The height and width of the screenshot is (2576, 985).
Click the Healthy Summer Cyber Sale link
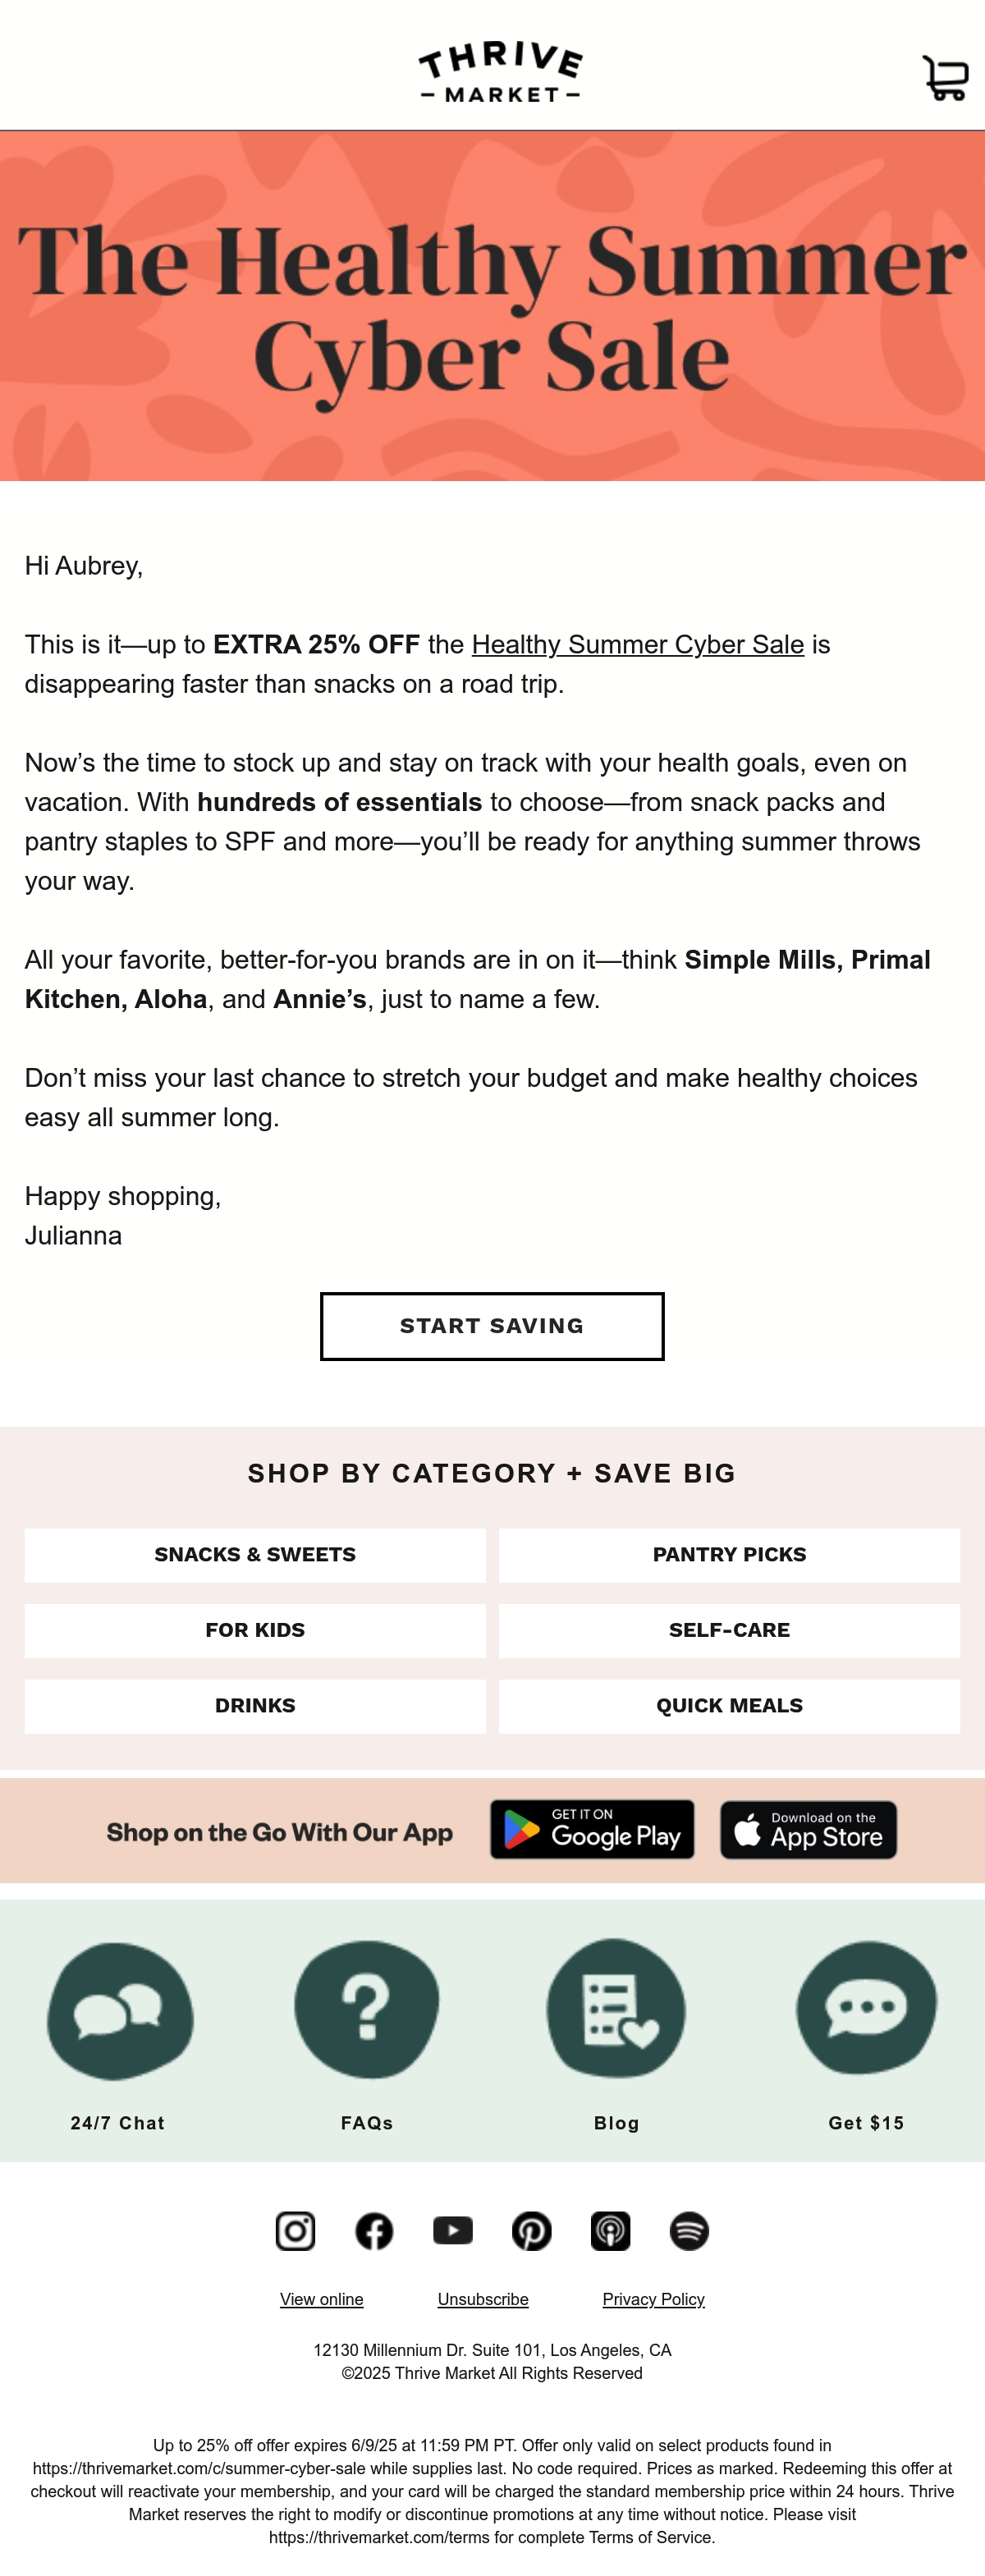click(638, 644)
